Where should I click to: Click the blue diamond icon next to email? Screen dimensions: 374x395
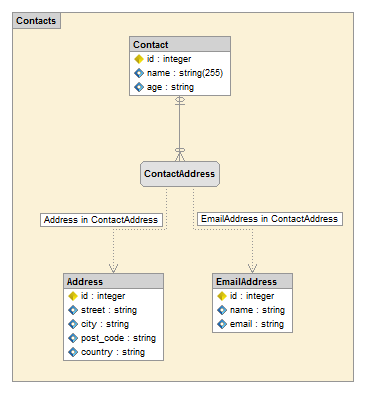222,324
